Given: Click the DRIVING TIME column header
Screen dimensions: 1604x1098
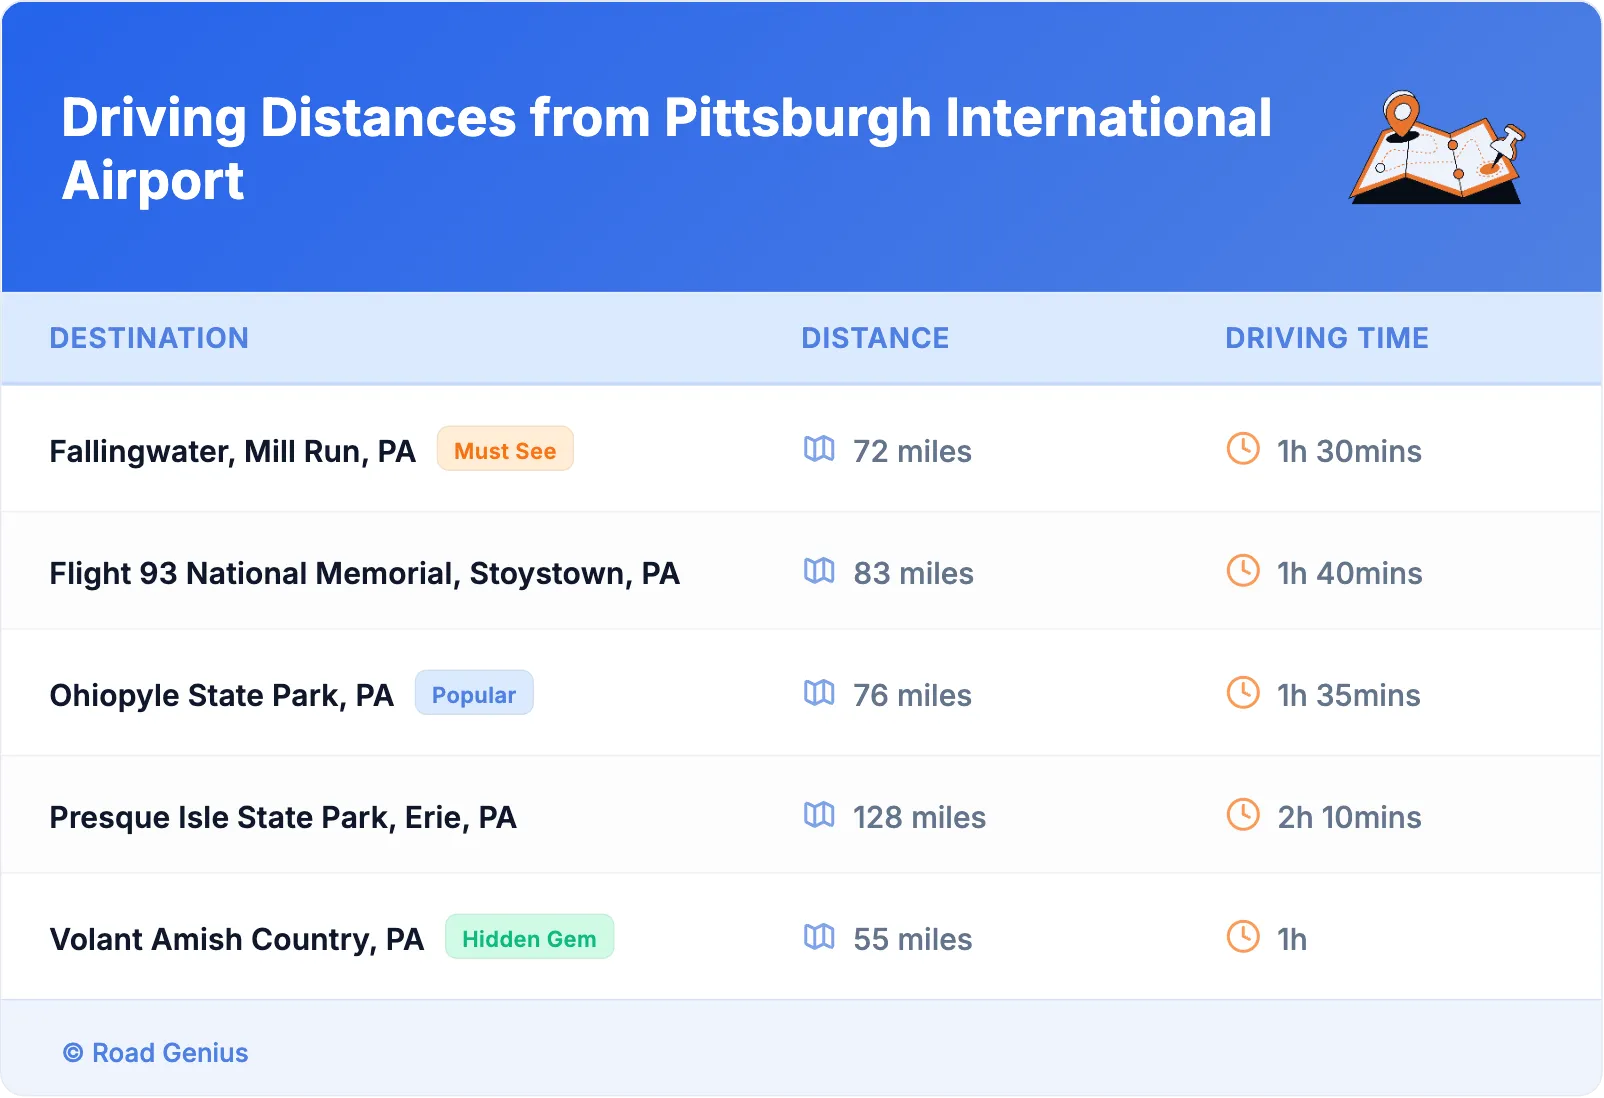Looking at the screenshot, I should [1327, 338].
